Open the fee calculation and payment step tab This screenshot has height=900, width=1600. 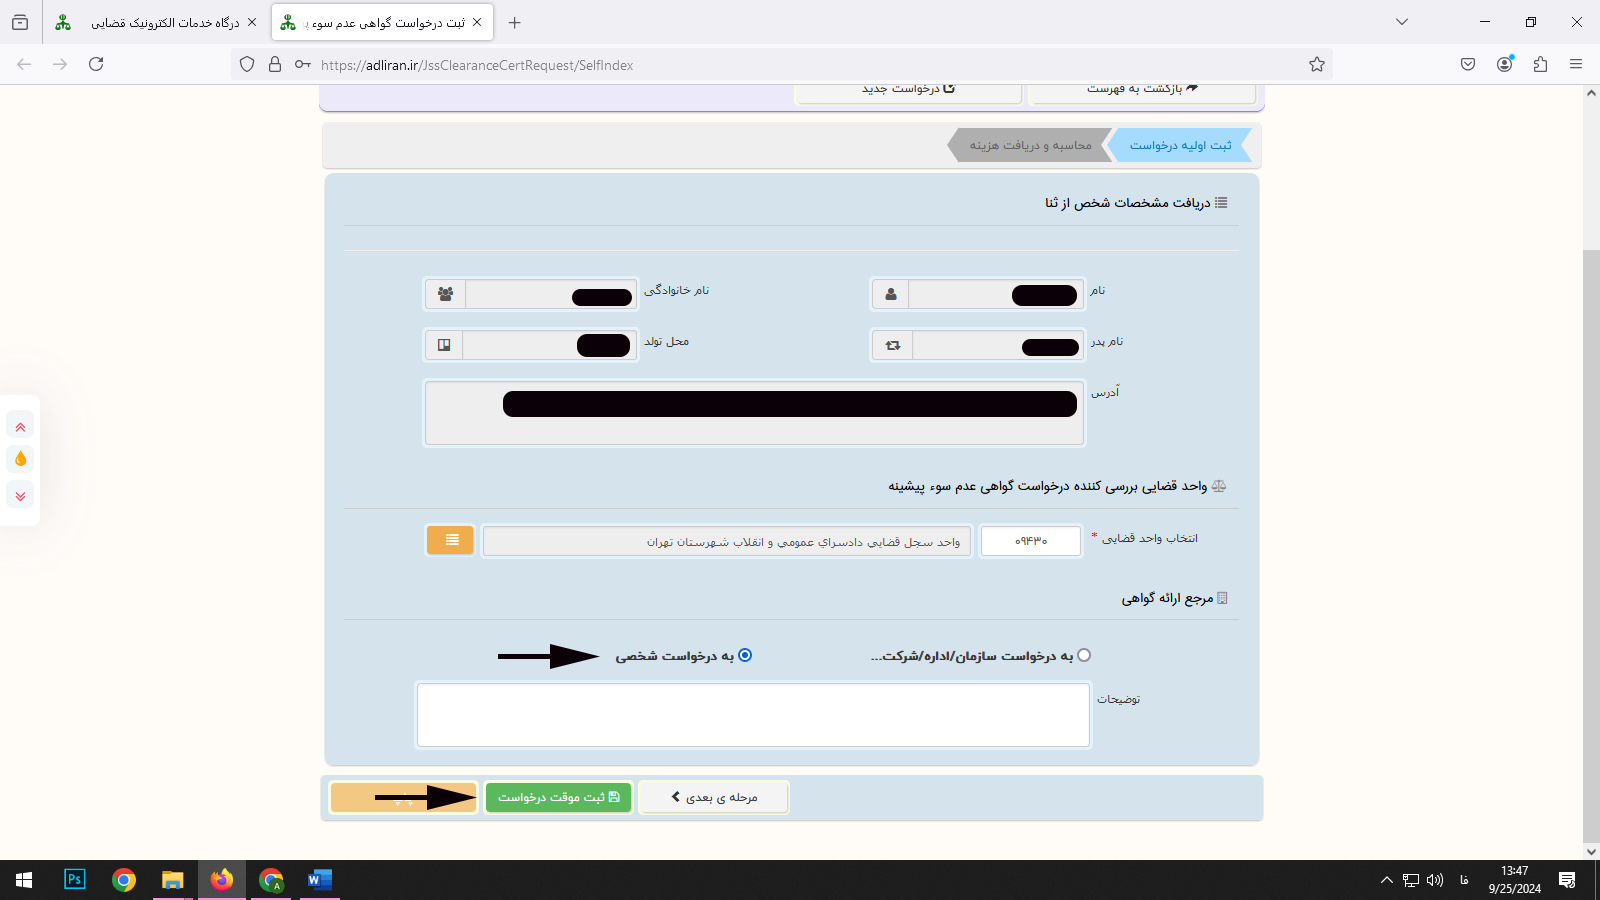click(1030, 145)
